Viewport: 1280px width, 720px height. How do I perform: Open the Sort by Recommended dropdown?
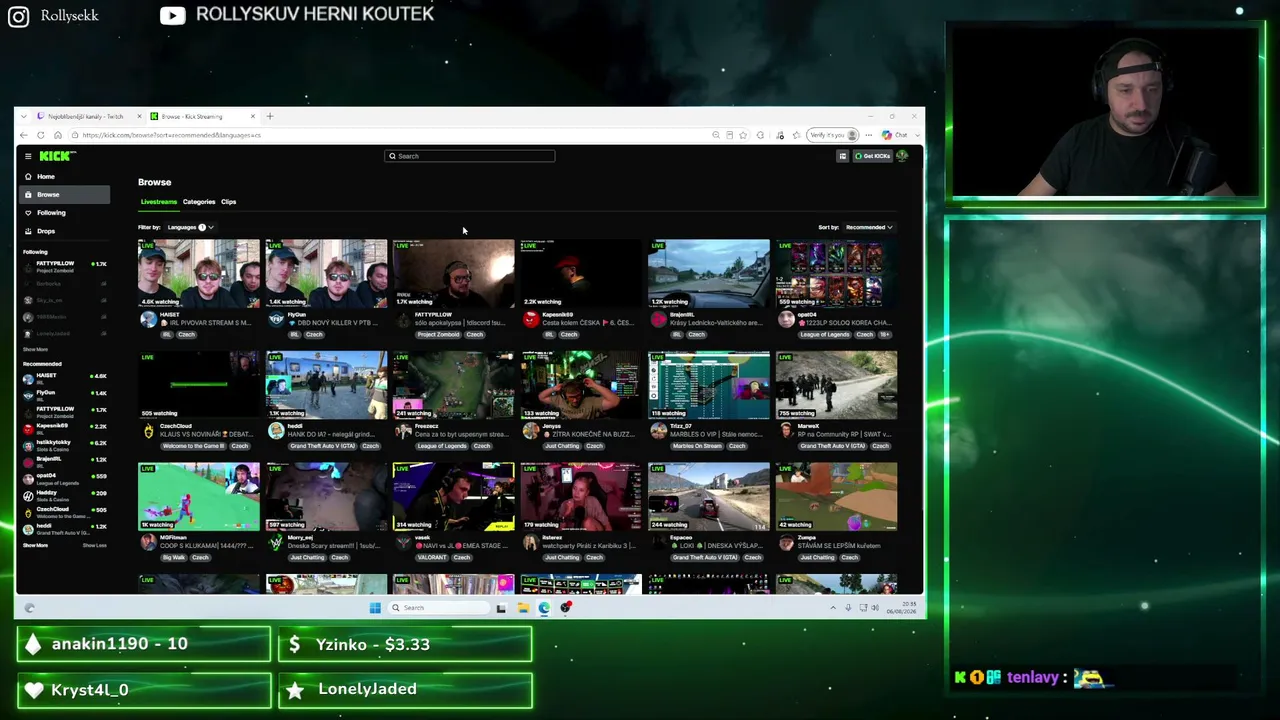[x=868, y=227]
